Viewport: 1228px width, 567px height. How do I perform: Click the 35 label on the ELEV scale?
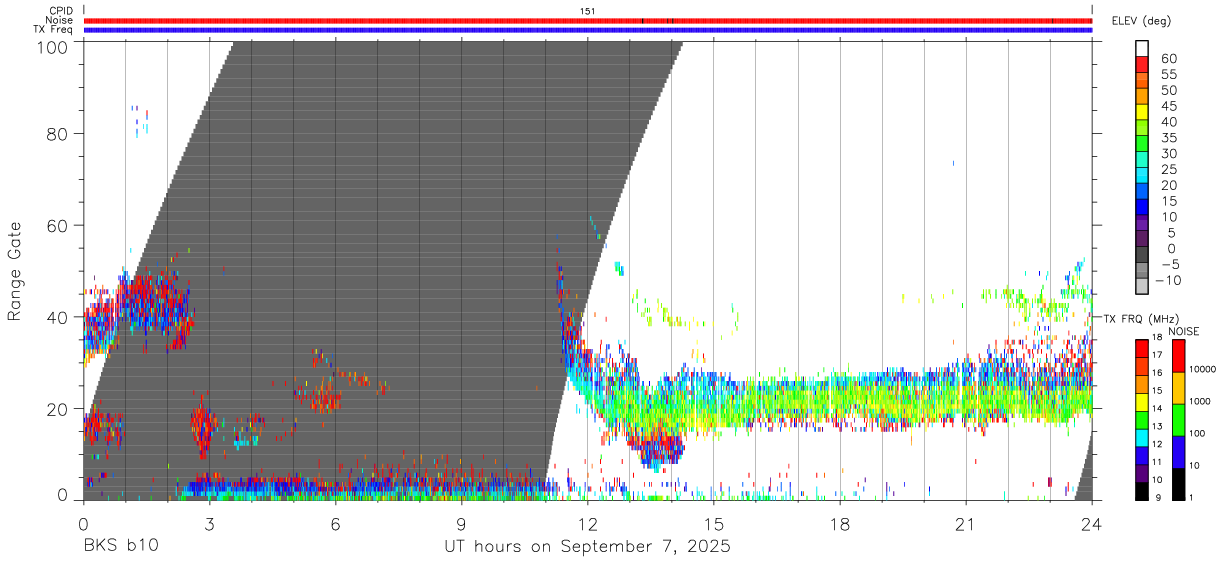click(1168, 138)
